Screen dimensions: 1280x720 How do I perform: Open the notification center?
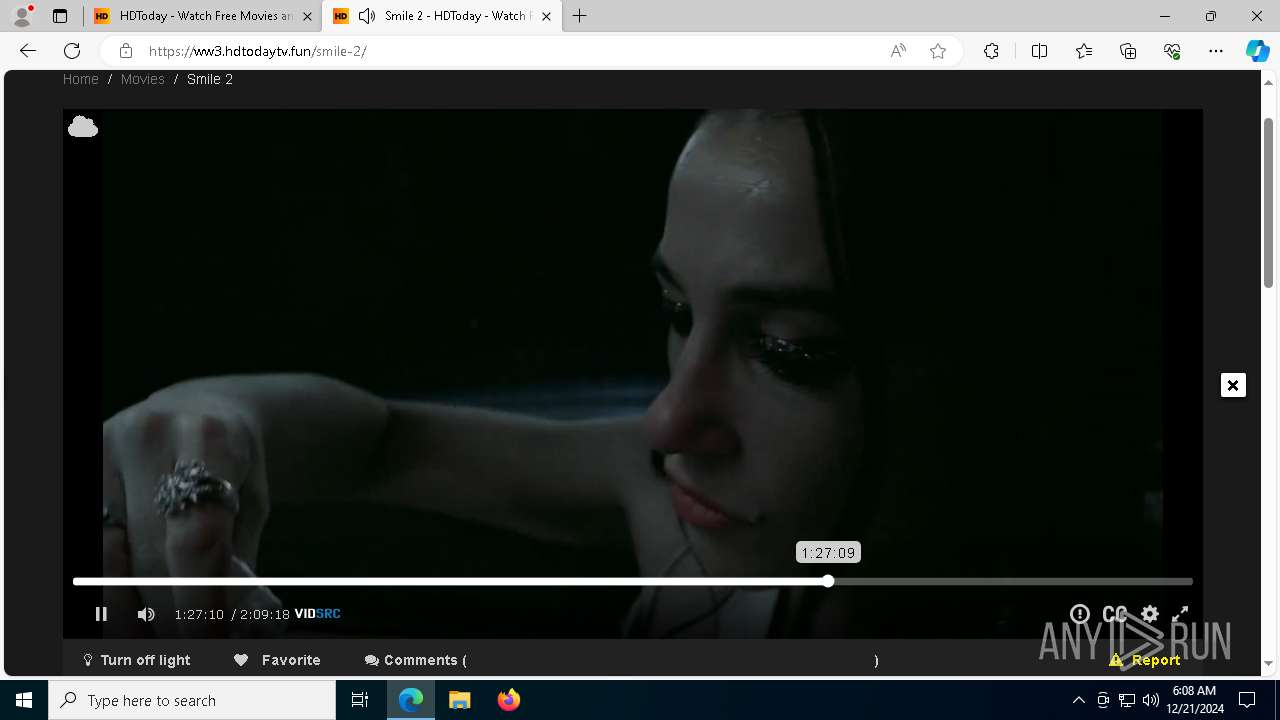pyautogui.click(x=1247, y=700)
